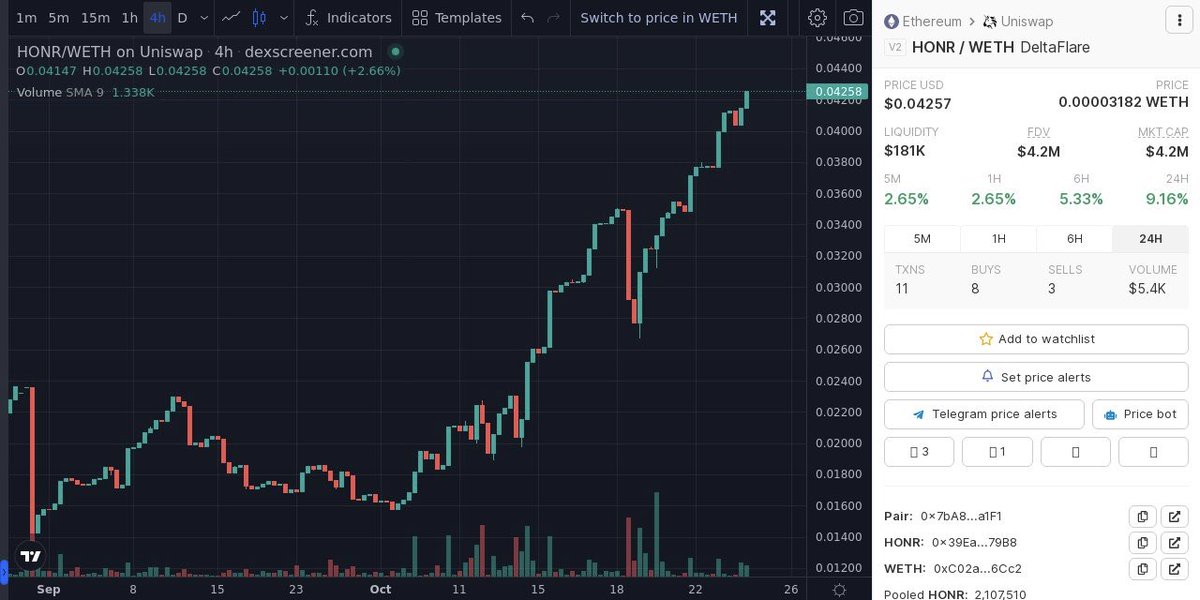Screen dimensions: 1200x600
Task: Add pair to watchlist
Action: click(x=1036, y=339)
